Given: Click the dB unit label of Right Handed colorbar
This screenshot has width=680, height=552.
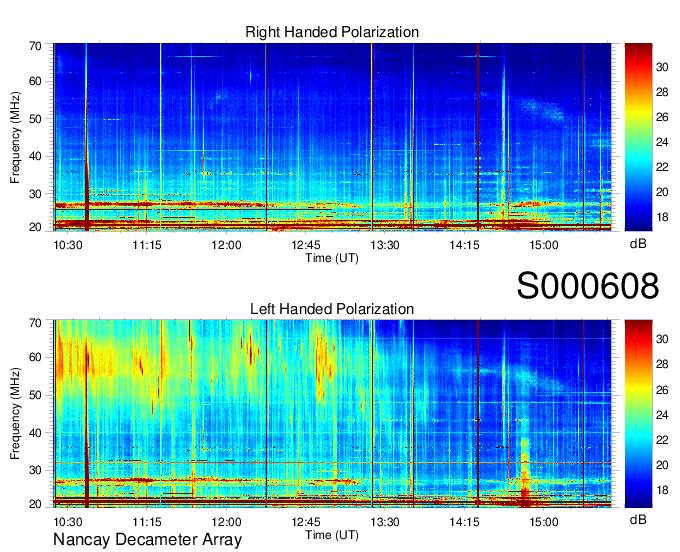Looking at the screenshot, I should click(x=638, y=244).
